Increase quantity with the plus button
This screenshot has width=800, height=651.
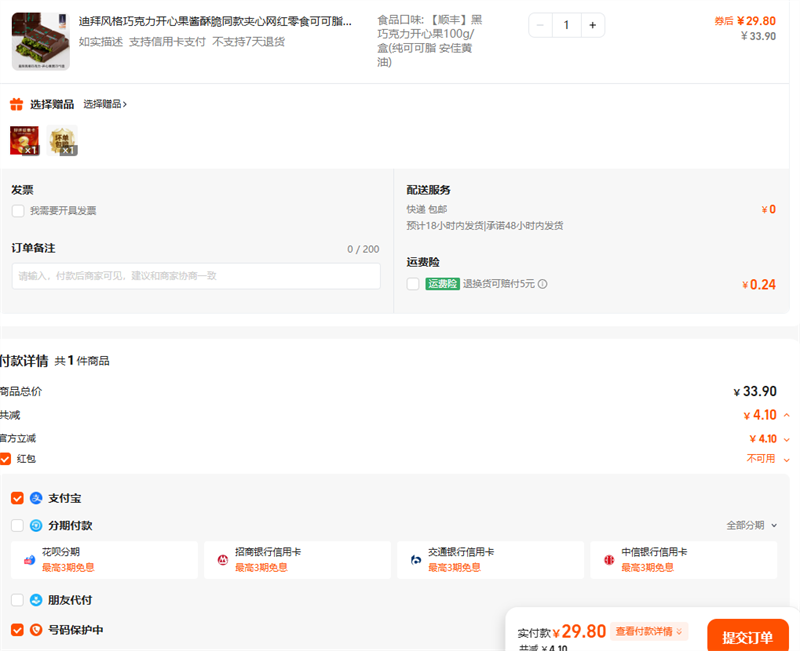(x=592, y=25)
